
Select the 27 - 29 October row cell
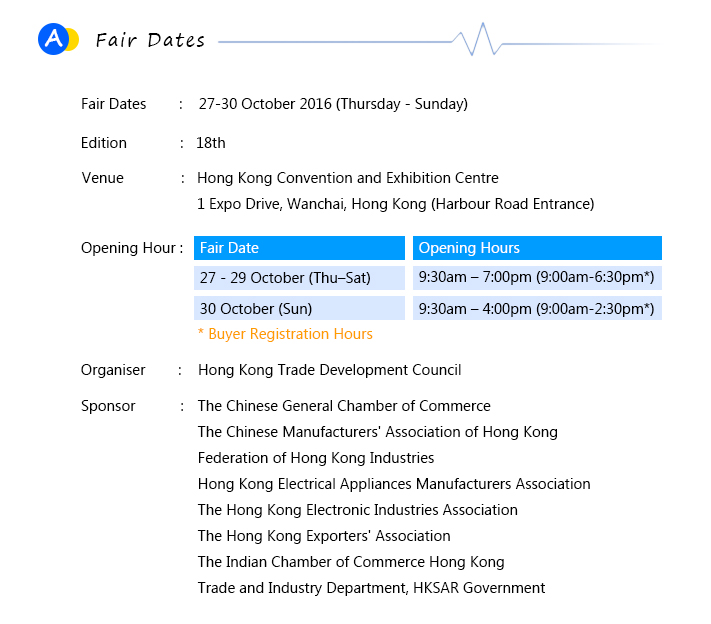(299, 278)
